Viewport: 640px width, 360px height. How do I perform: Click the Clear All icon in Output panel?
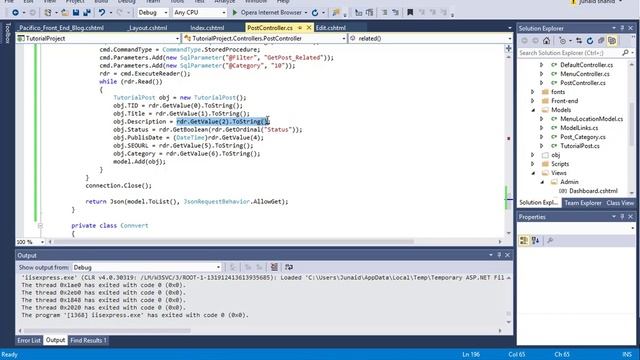click(x=274, y=267)
